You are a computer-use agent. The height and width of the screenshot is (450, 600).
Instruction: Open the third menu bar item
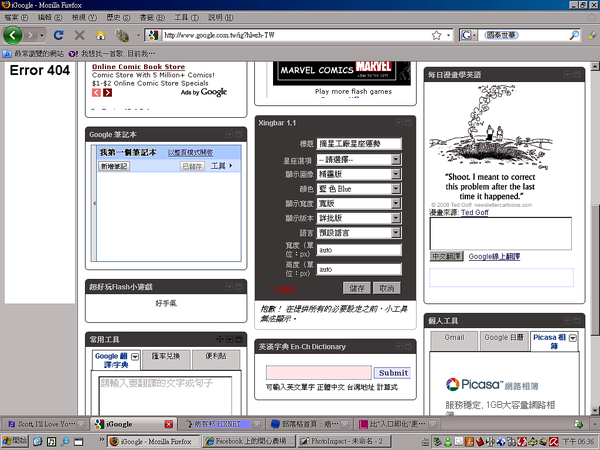point(84,17)
